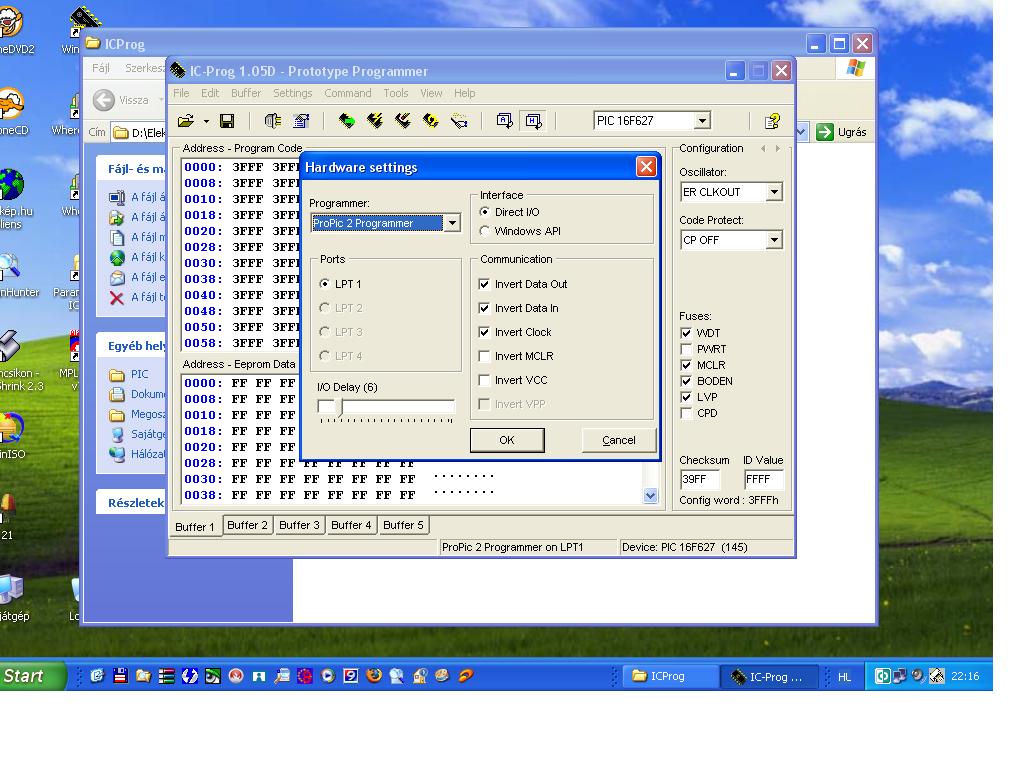Toggle Invert Data In checkbox

point(484,308)
